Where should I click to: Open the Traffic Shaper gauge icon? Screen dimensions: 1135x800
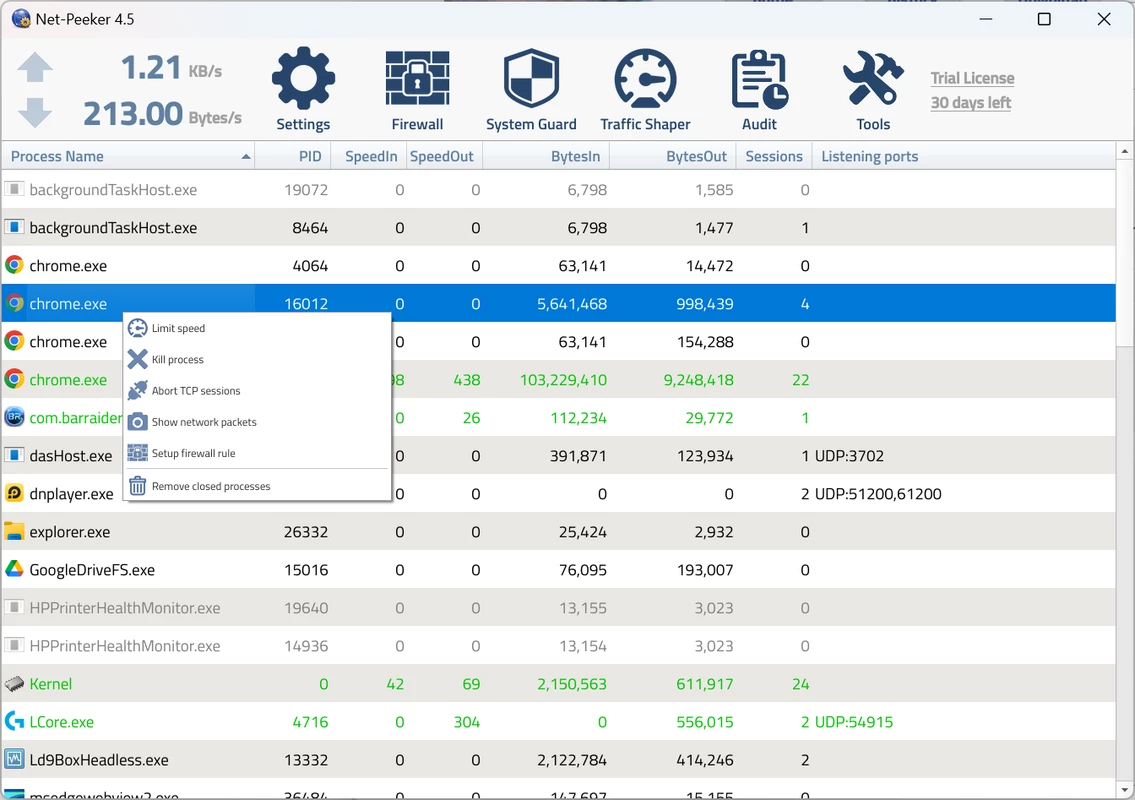645,79
